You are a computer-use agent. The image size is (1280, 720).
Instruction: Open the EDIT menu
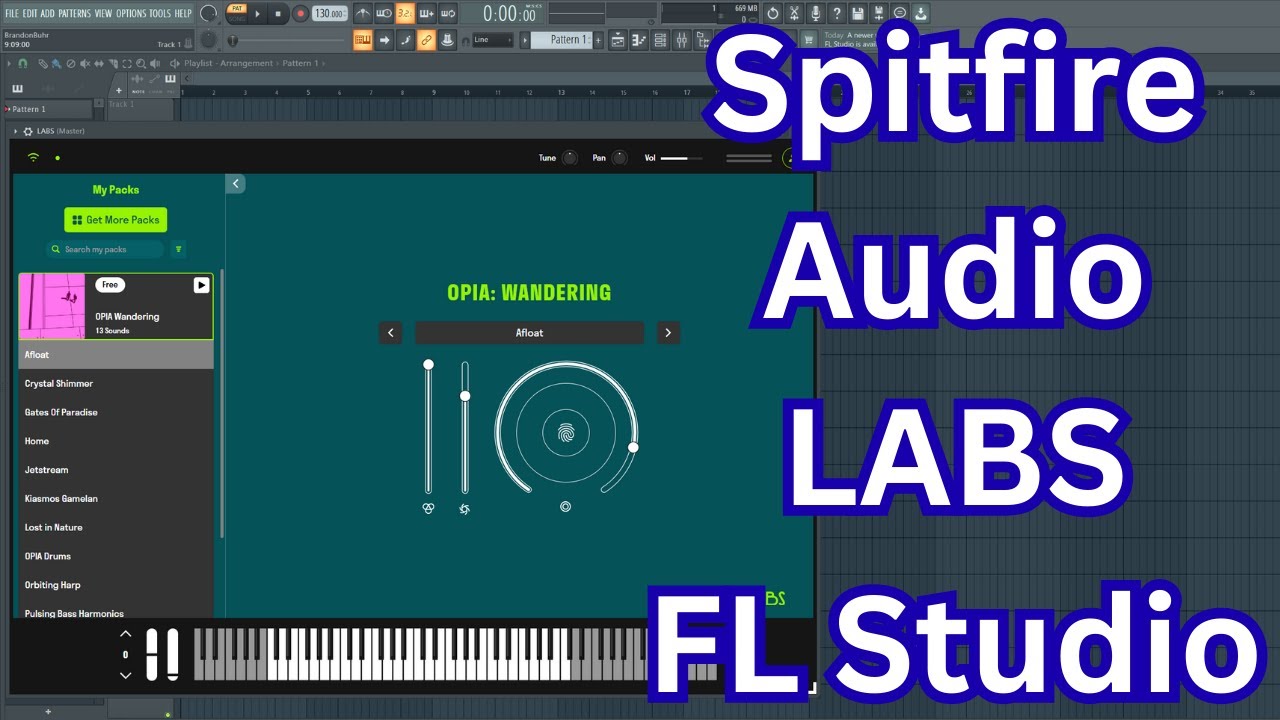pyautogui.click(x=30, y=13)
